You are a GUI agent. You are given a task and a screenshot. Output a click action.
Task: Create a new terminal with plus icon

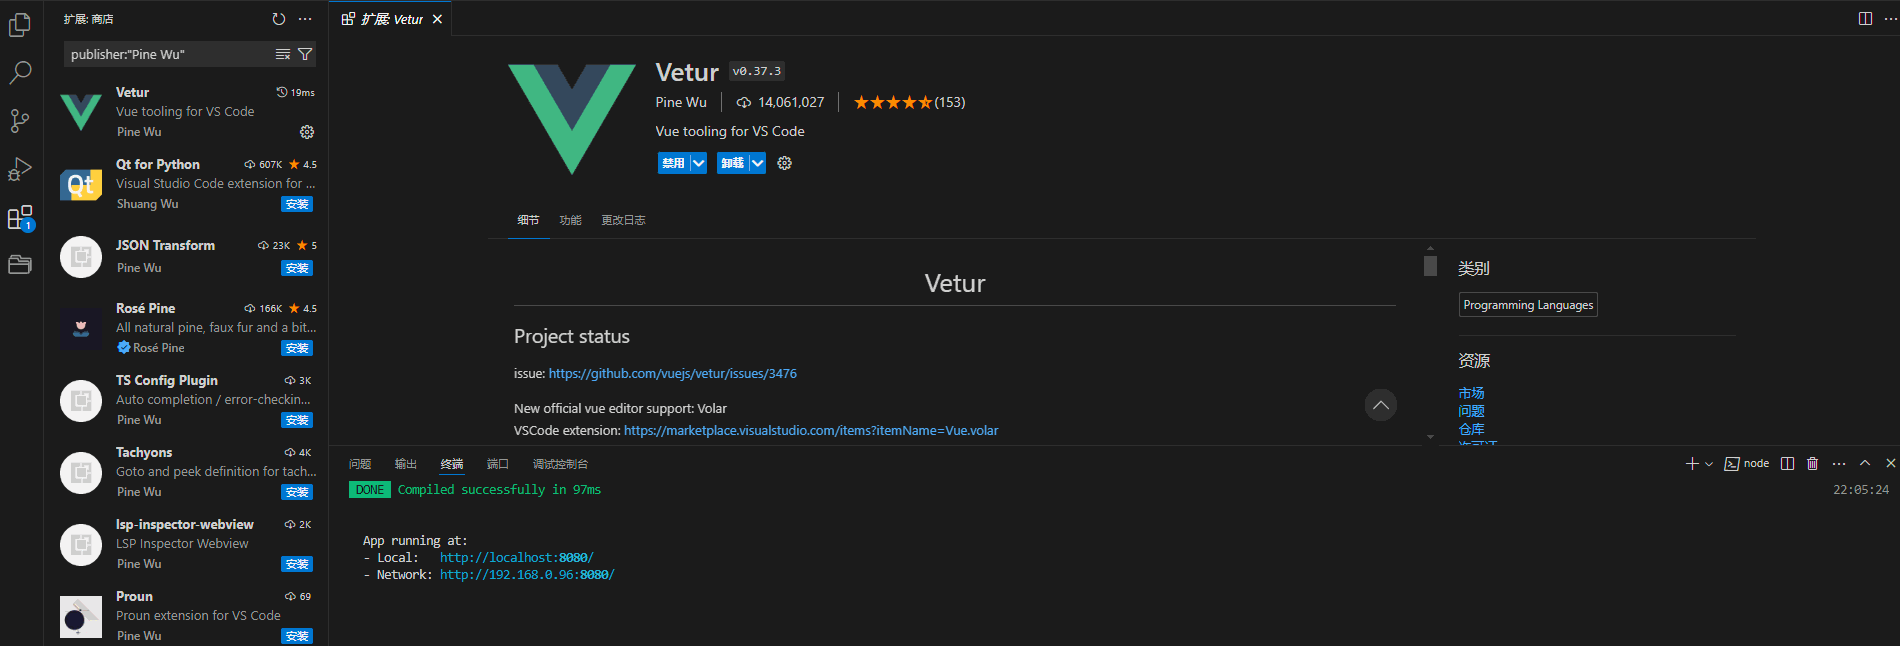(1692, 463)
